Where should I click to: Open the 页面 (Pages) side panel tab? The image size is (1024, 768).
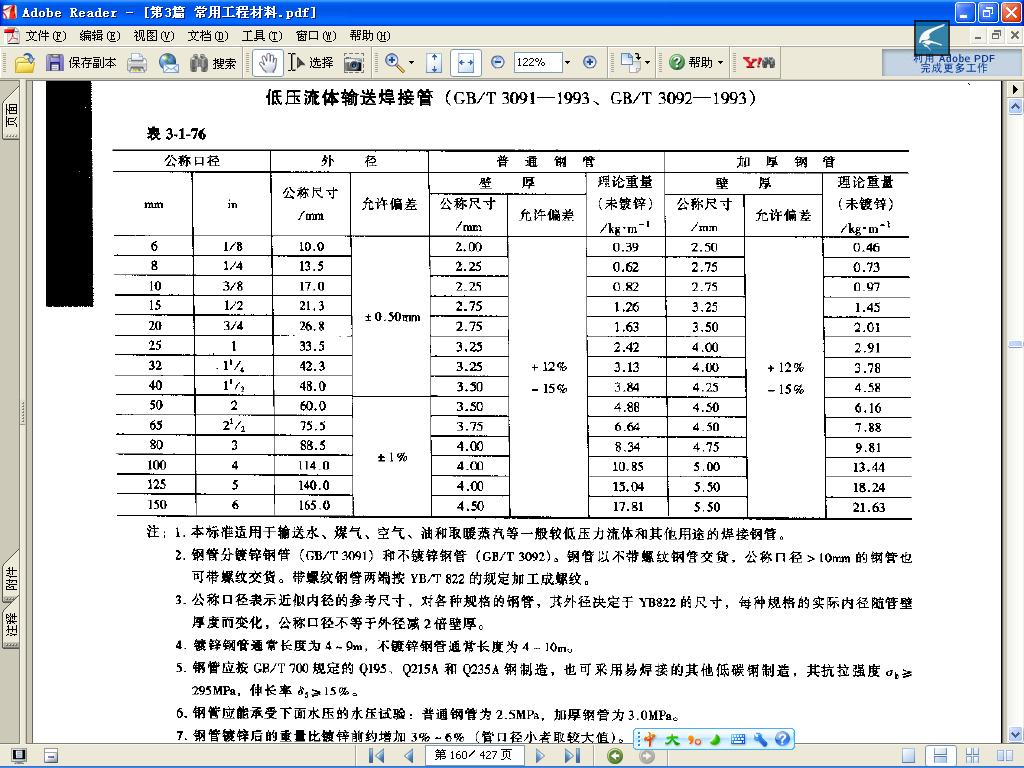(12, 116)
